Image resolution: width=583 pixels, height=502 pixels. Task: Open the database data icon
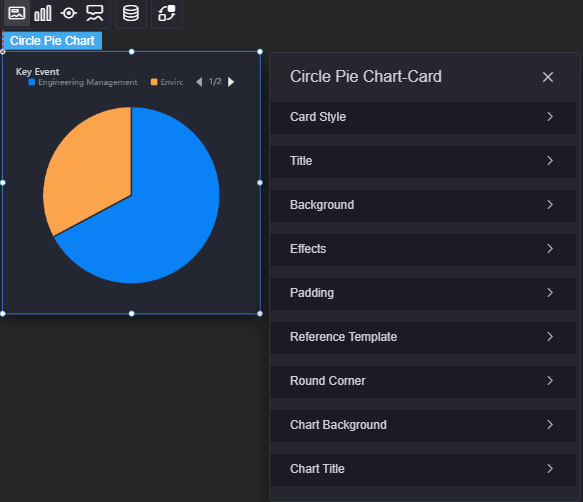(x=131, y=13)
